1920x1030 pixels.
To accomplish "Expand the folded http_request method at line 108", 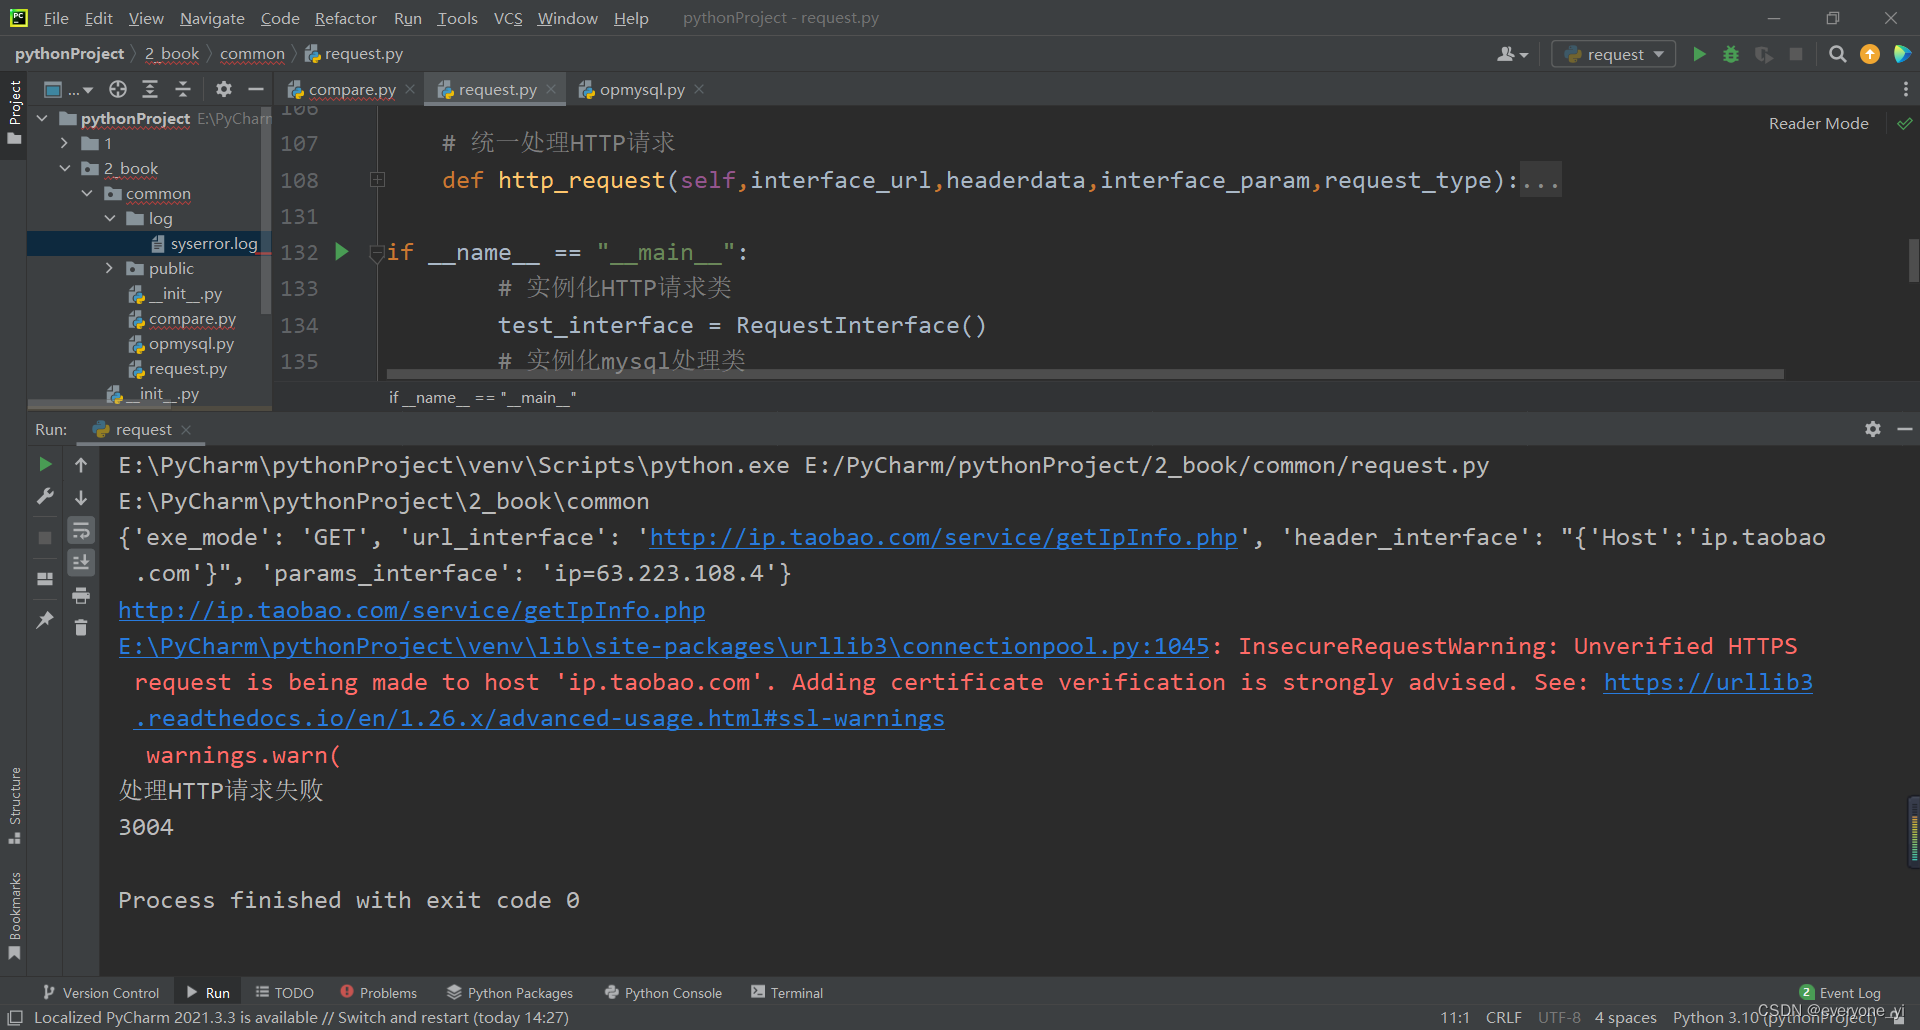I will (x=377, y=180).
